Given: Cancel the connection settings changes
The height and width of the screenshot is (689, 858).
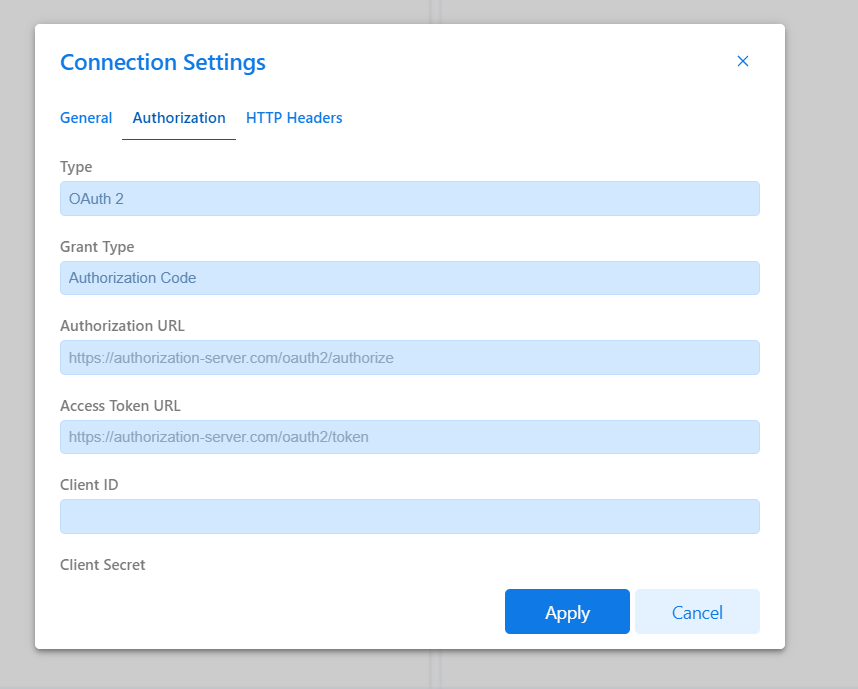Looking at the screenshot, I should coord(697,611).
